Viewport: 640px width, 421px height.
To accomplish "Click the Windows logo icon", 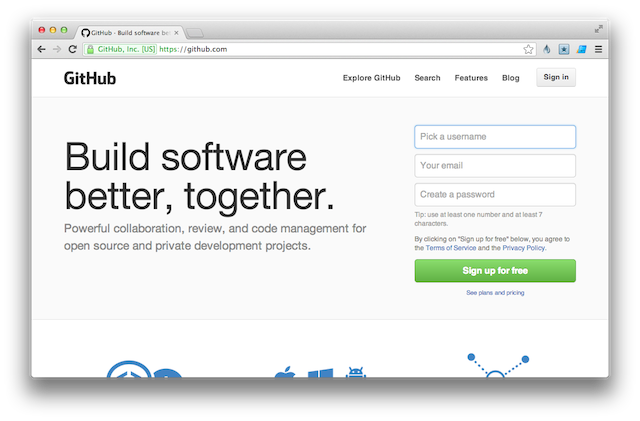I will point(320,374).
